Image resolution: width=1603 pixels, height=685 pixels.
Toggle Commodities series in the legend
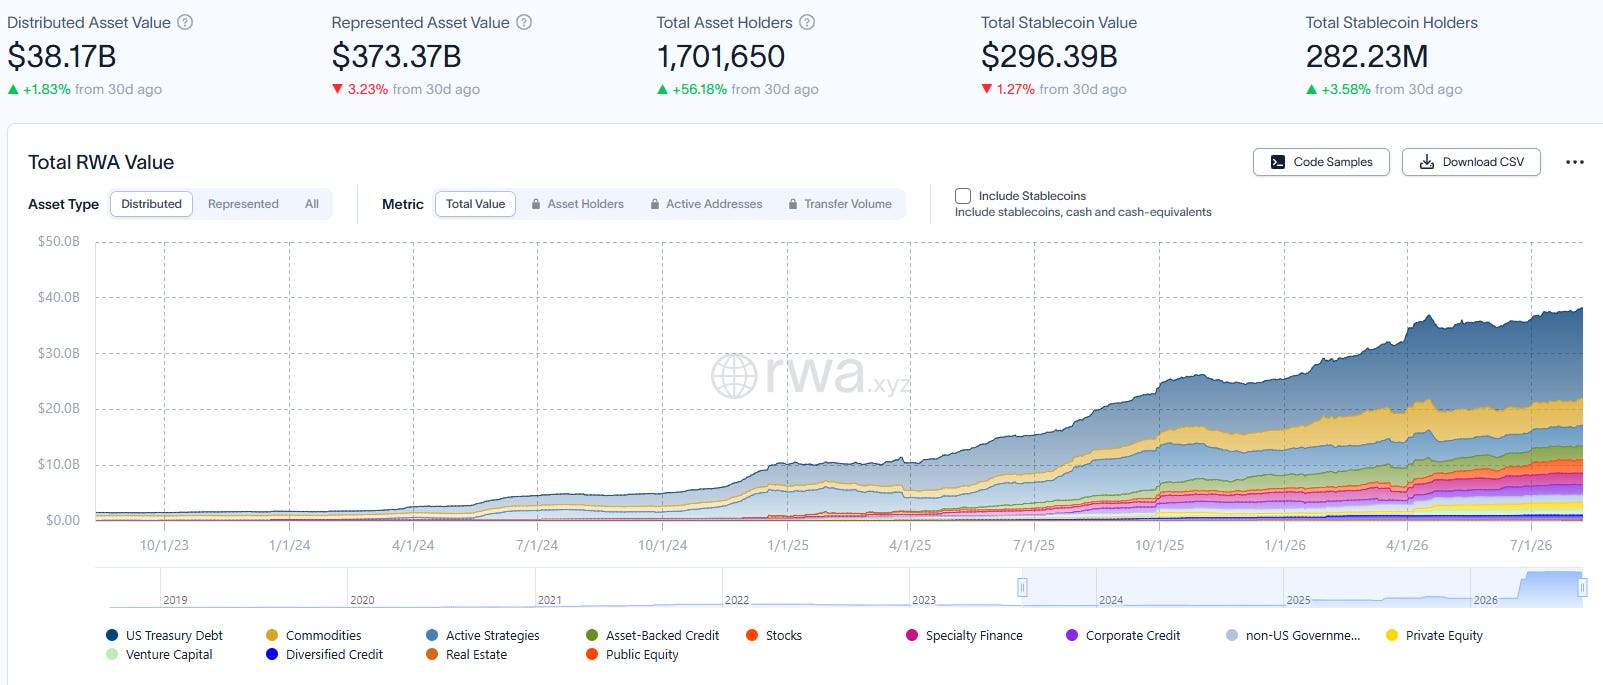pyautogui.click(x=313, y=635)
